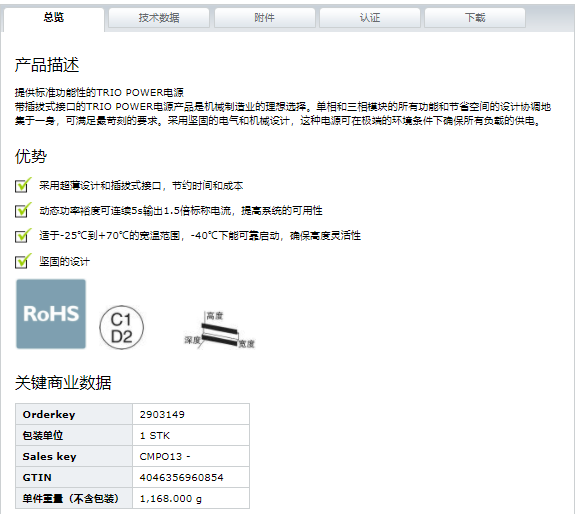
Task: Click the weight value 1,168.000 g
Action: (171, 499)
